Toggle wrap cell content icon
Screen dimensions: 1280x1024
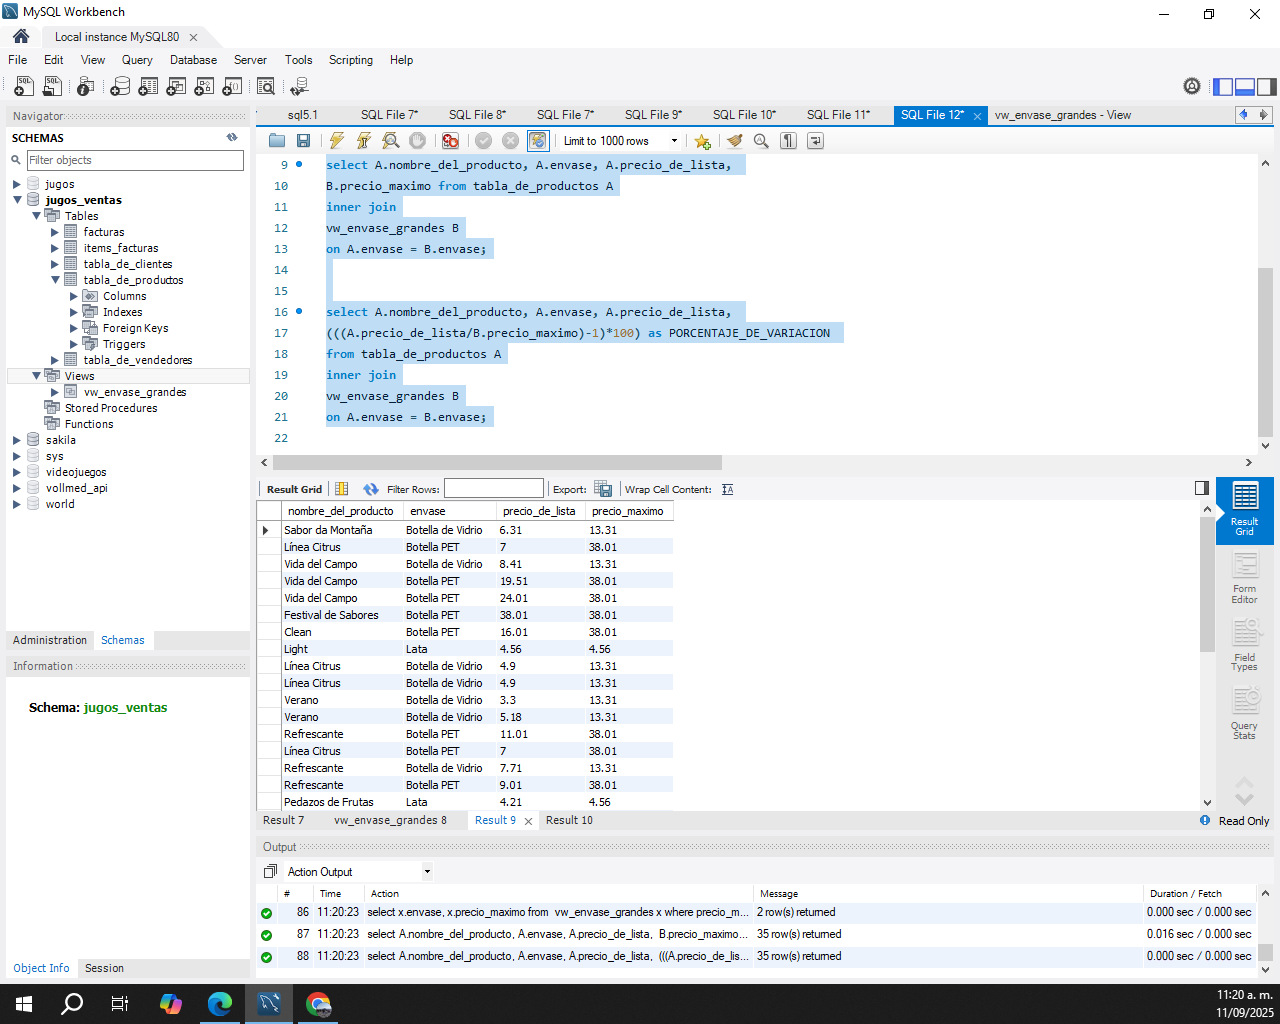(x=727, y=489)
